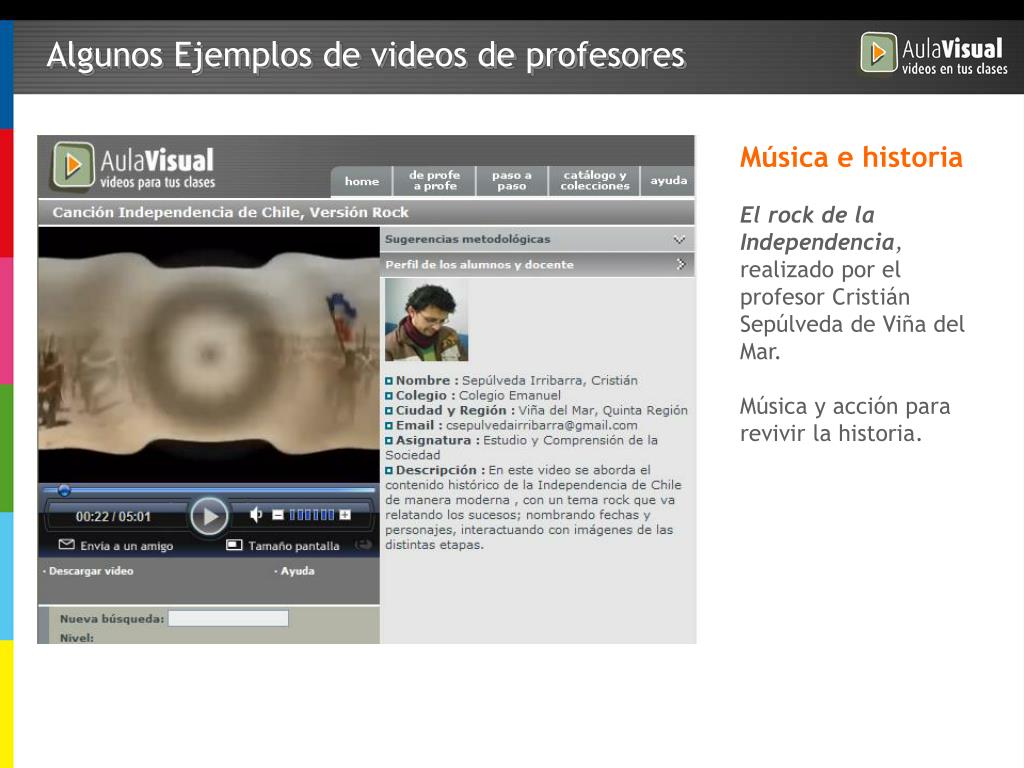This screenshot has height=768, width=1024.
Task: Expand Sugerencias metodológicas with its chevron
Action: [x=679, y=240]
